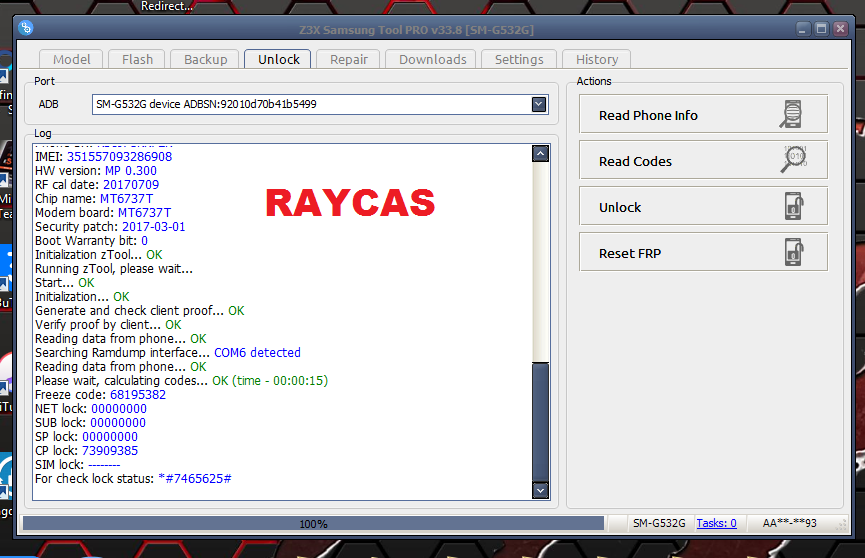Click the IMEI value 351557093286908
This screenshot has width=865, height=558.
[119, 157]
